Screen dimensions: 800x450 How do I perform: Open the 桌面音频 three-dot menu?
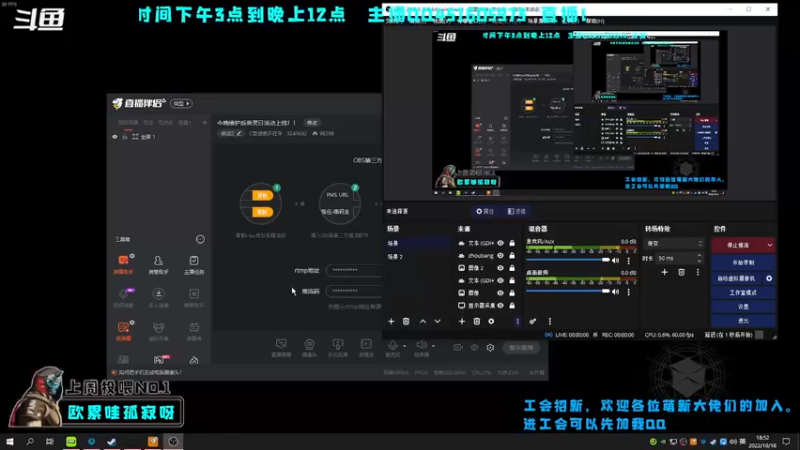click(x=629, y=292)
